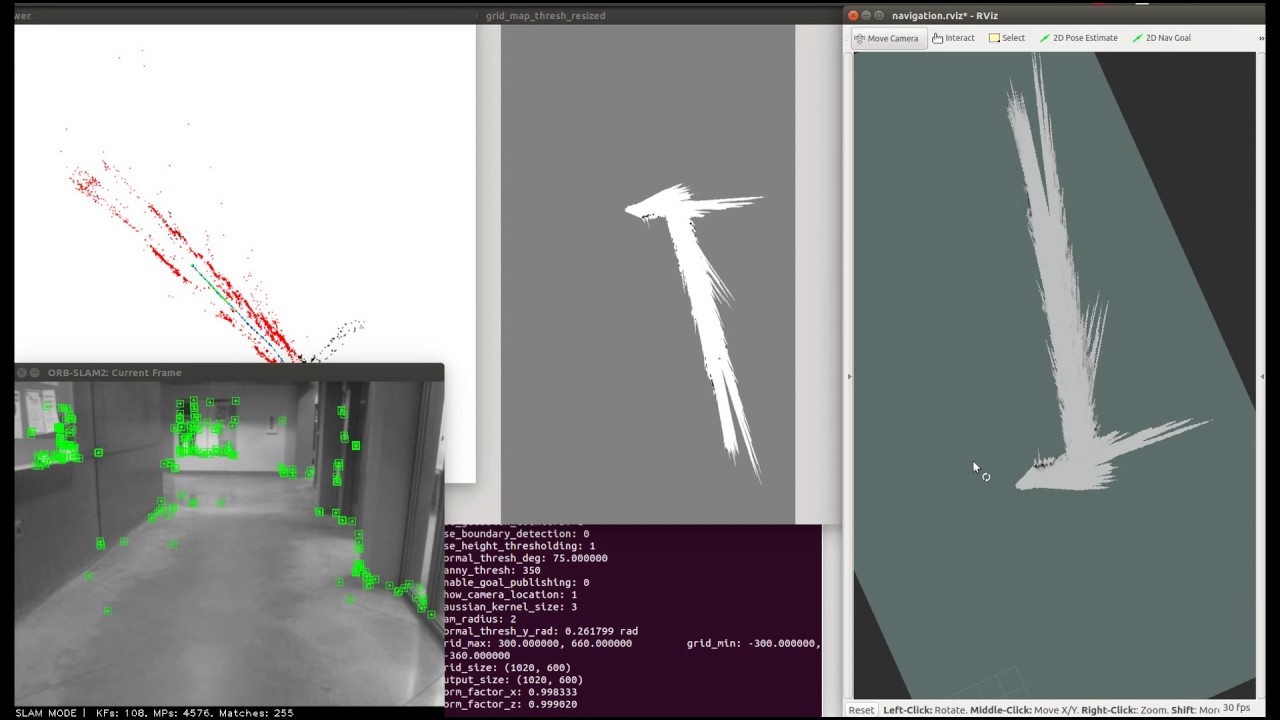The image size is (1280, 720).
Task: Close the ORB-SLAM2 Current Frame window
Action: tap(22, 372)
